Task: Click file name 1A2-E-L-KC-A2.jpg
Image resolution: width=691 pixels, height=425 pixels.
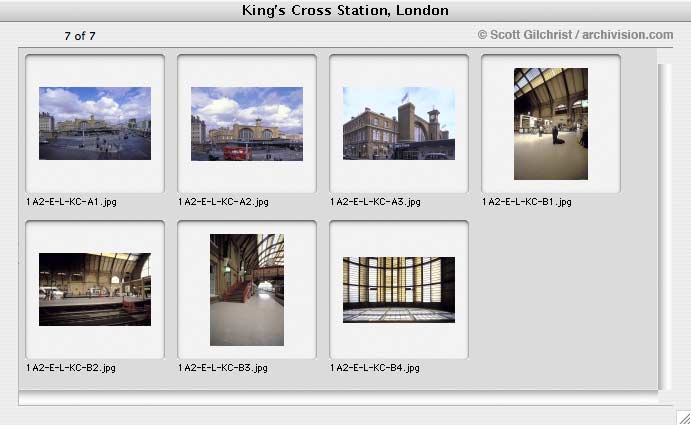Action: point(223,202)
